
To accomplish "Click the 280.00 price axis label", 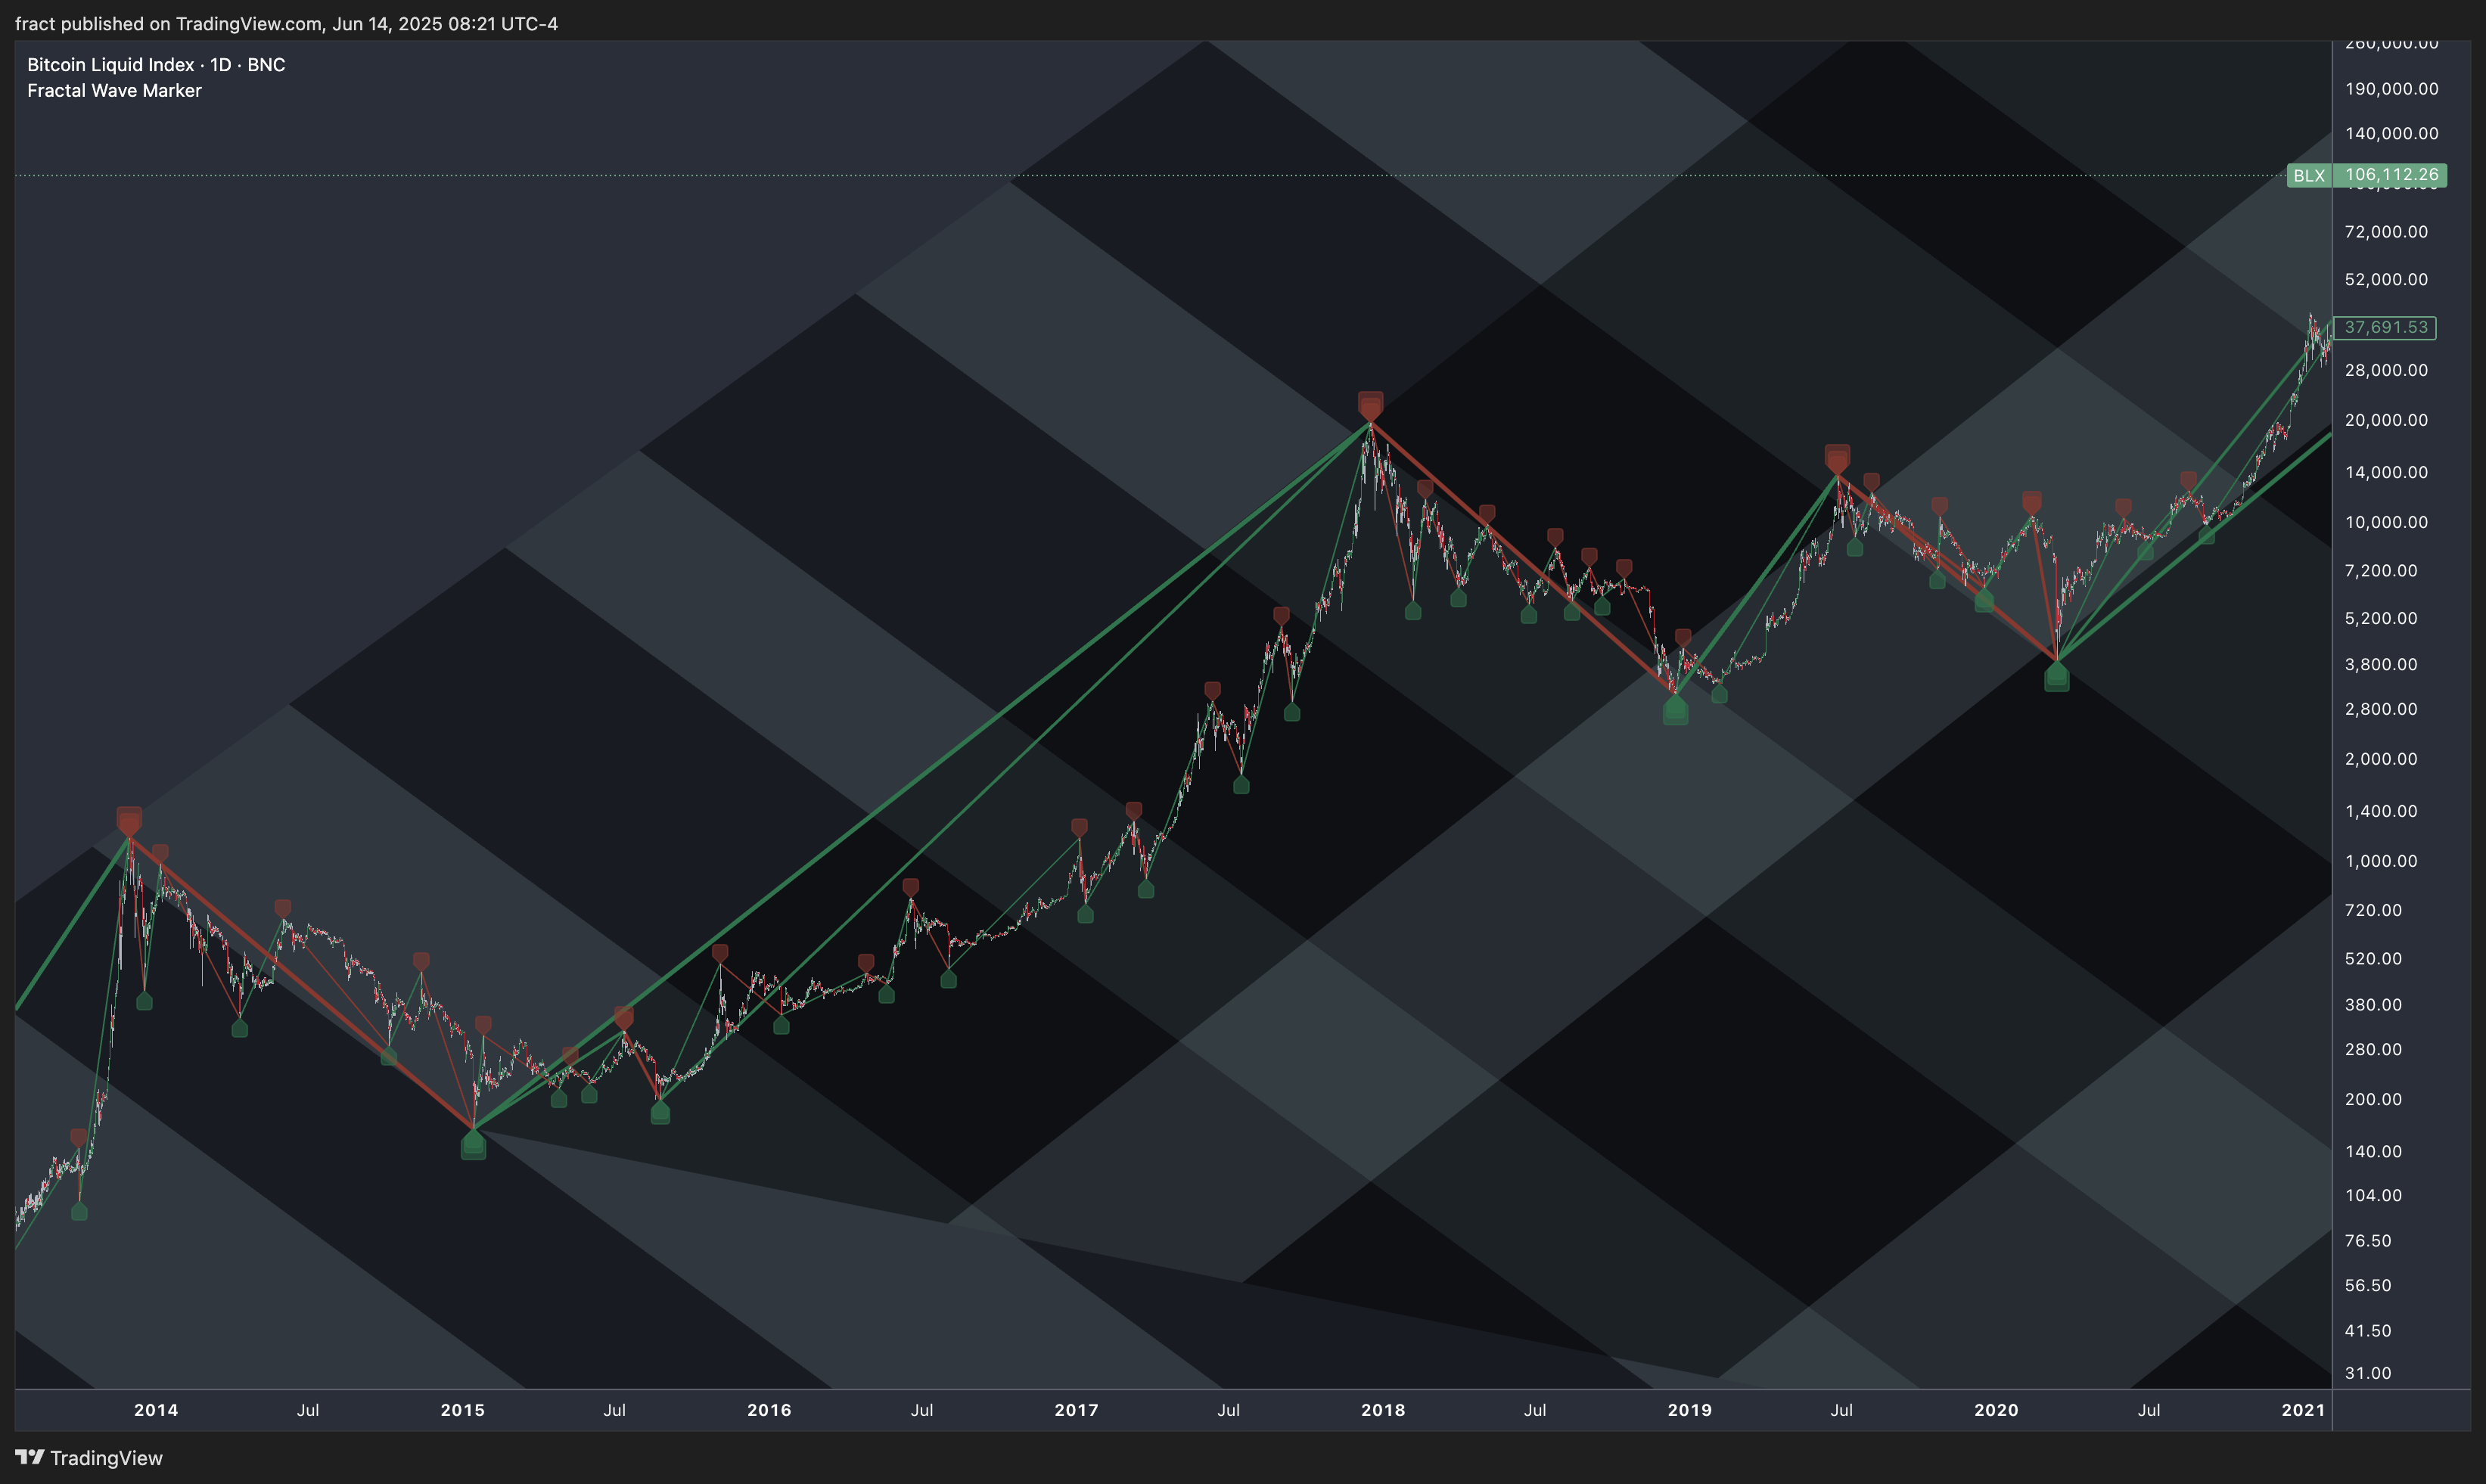I will [x=2373, y=1049].
